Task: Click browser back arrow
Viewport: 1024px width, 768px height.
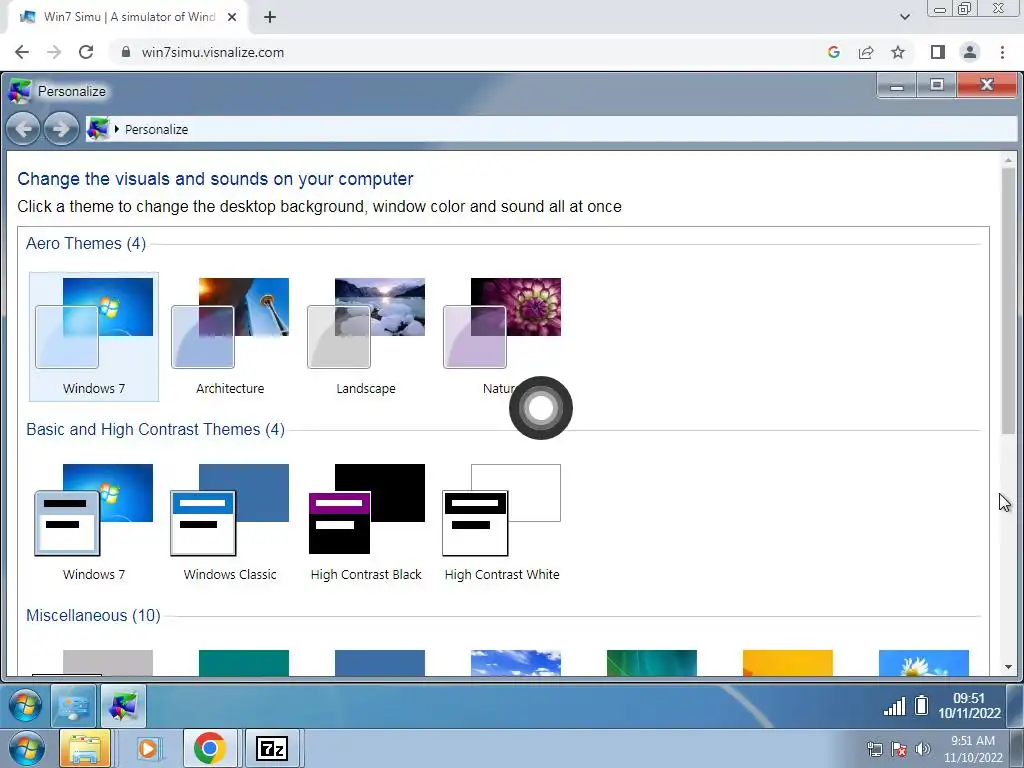Action: 22,52
